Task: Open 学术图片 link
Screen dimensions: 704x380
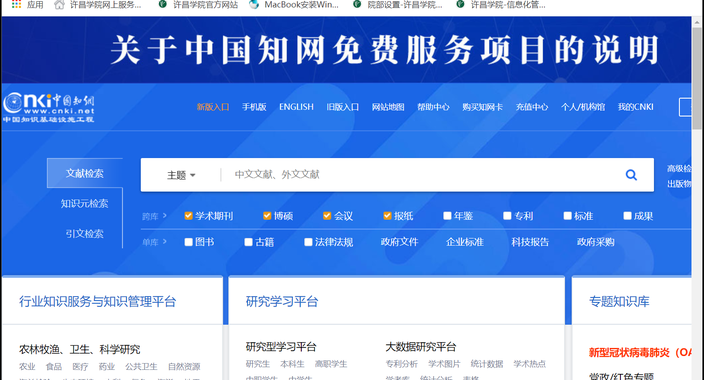Action: tap(444, 364)
